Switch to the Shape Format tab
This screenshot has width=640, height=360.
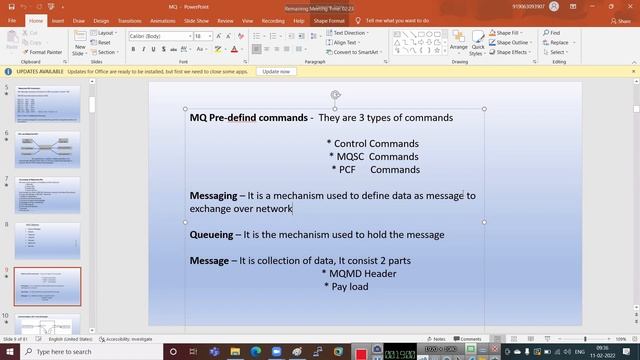[x=329, y=20]
